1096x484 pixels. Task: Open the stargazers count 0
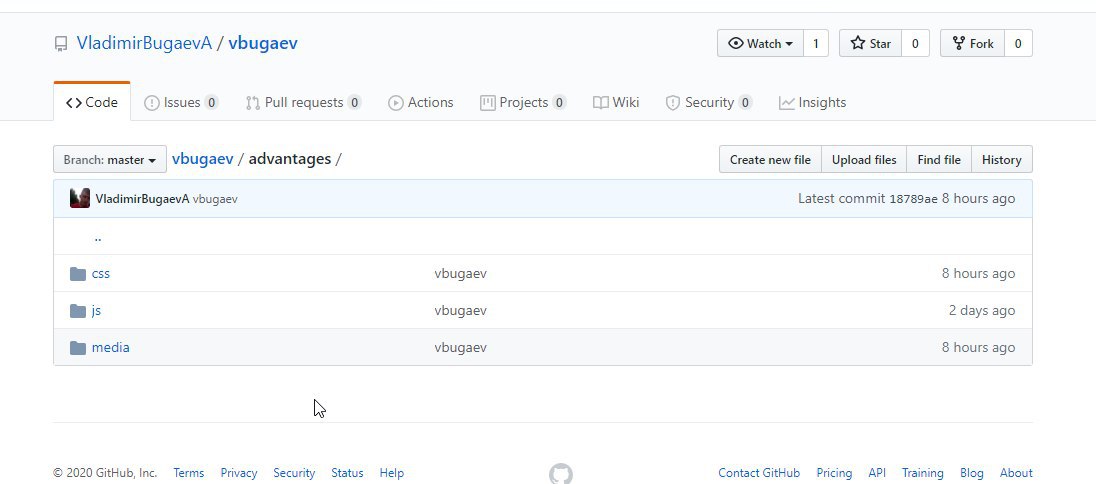[x=915, y=43]
